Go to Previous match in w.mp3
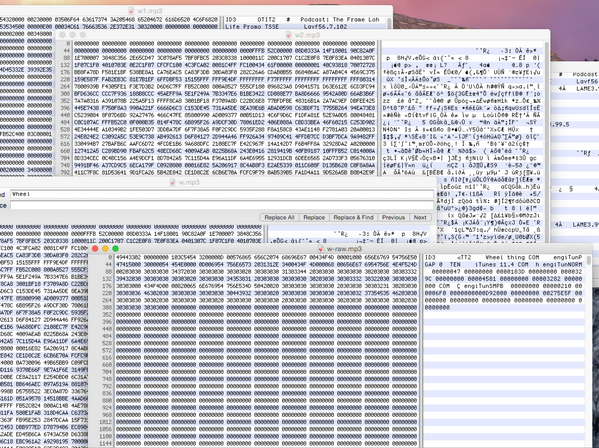Screen dimensions: 599x448 (393, 217)
